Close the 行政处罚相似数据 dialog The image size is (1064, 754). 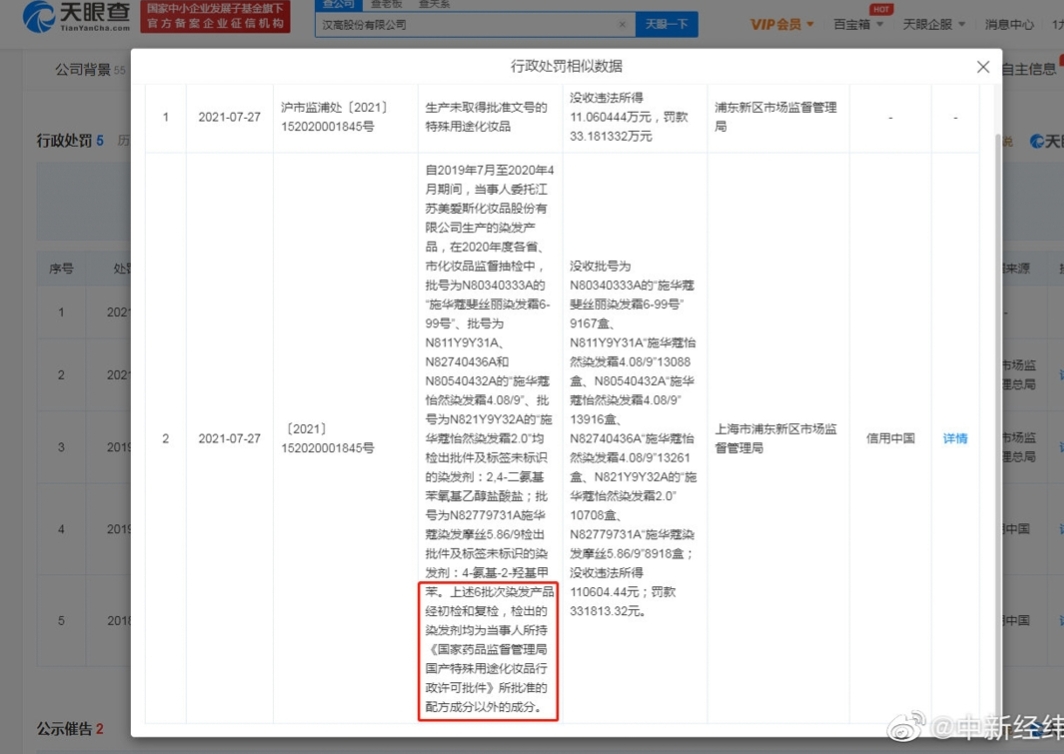983,67
